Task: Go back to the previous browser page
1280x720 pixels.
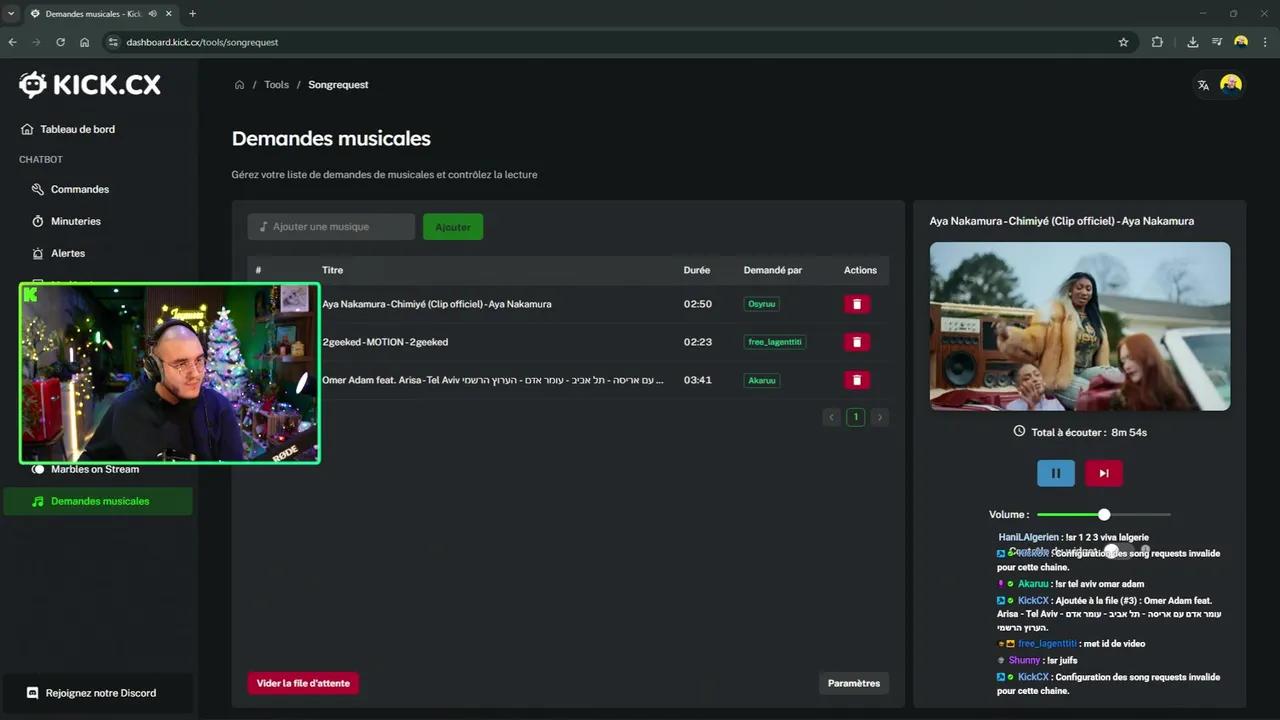Action: pos(13,42)
